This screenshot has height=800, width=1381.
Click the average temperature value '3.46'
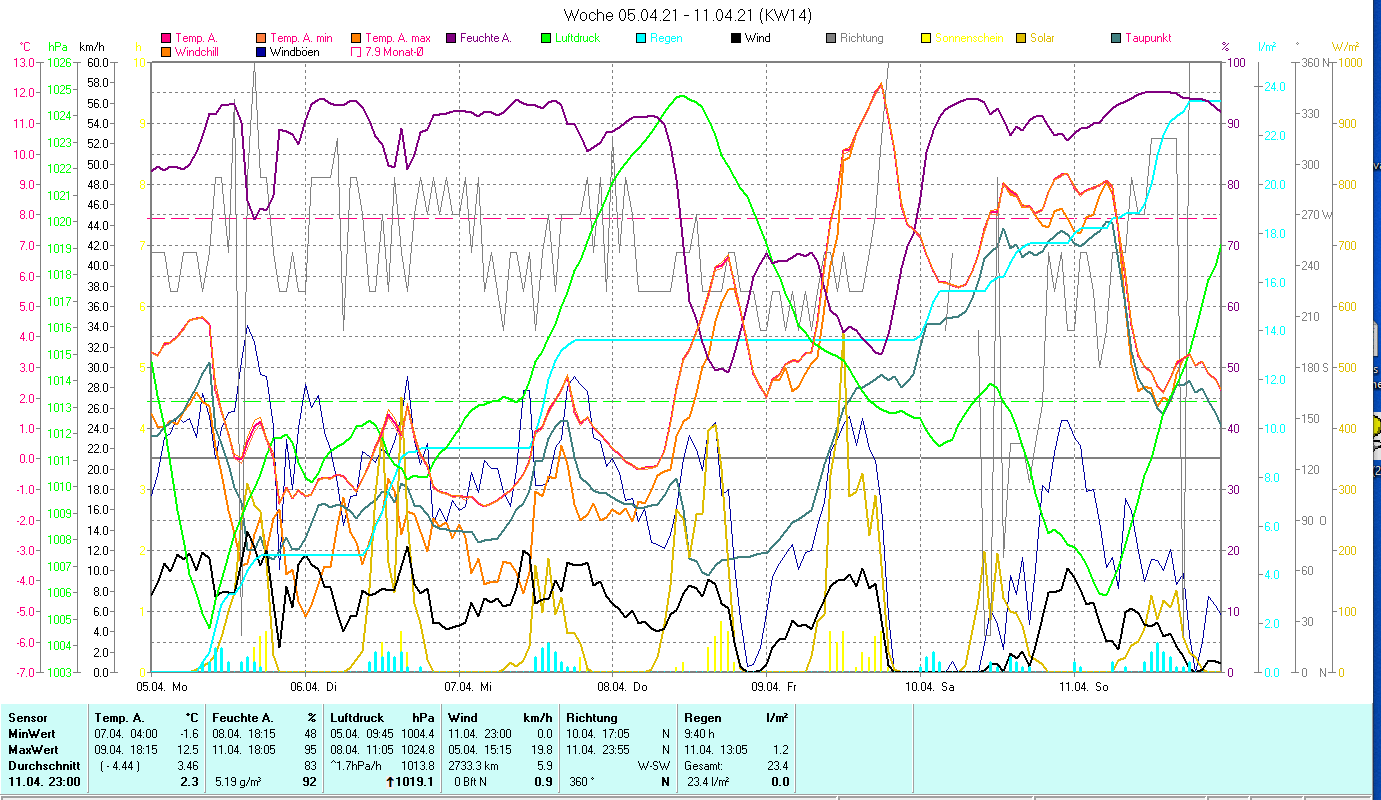[188, 766]
